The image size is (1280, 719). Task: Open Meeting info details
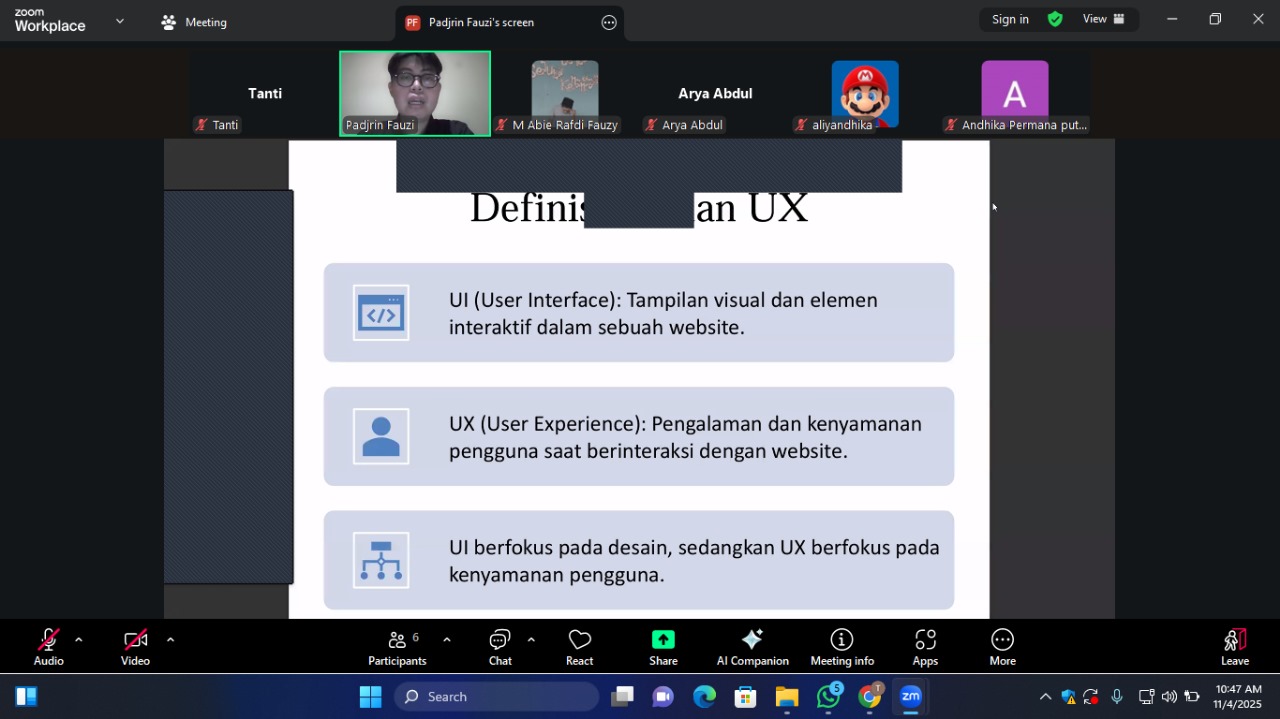[841, 647]
